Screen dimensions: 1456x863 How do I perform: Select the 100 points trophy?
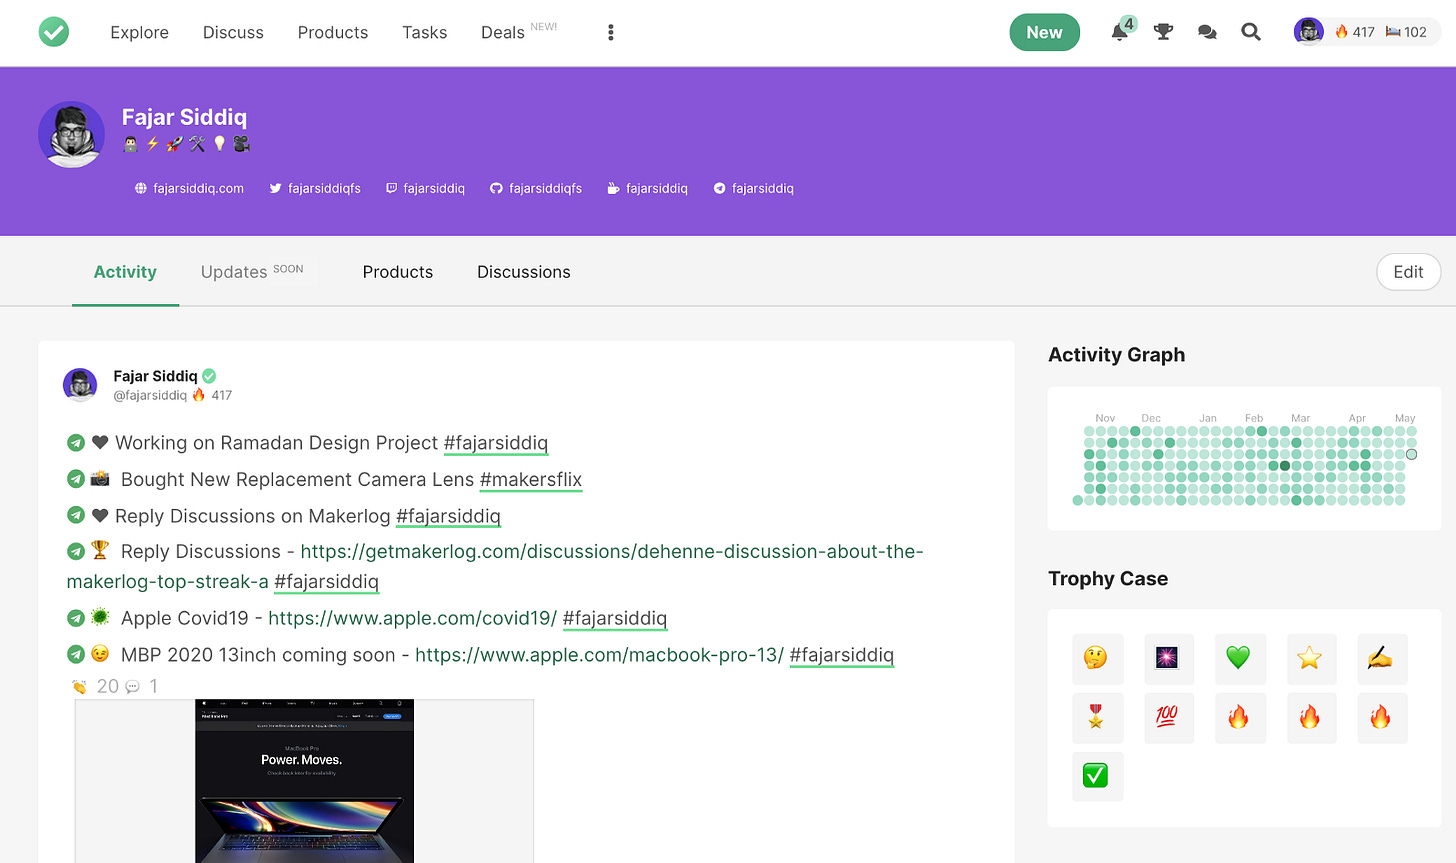[1167, 717]
